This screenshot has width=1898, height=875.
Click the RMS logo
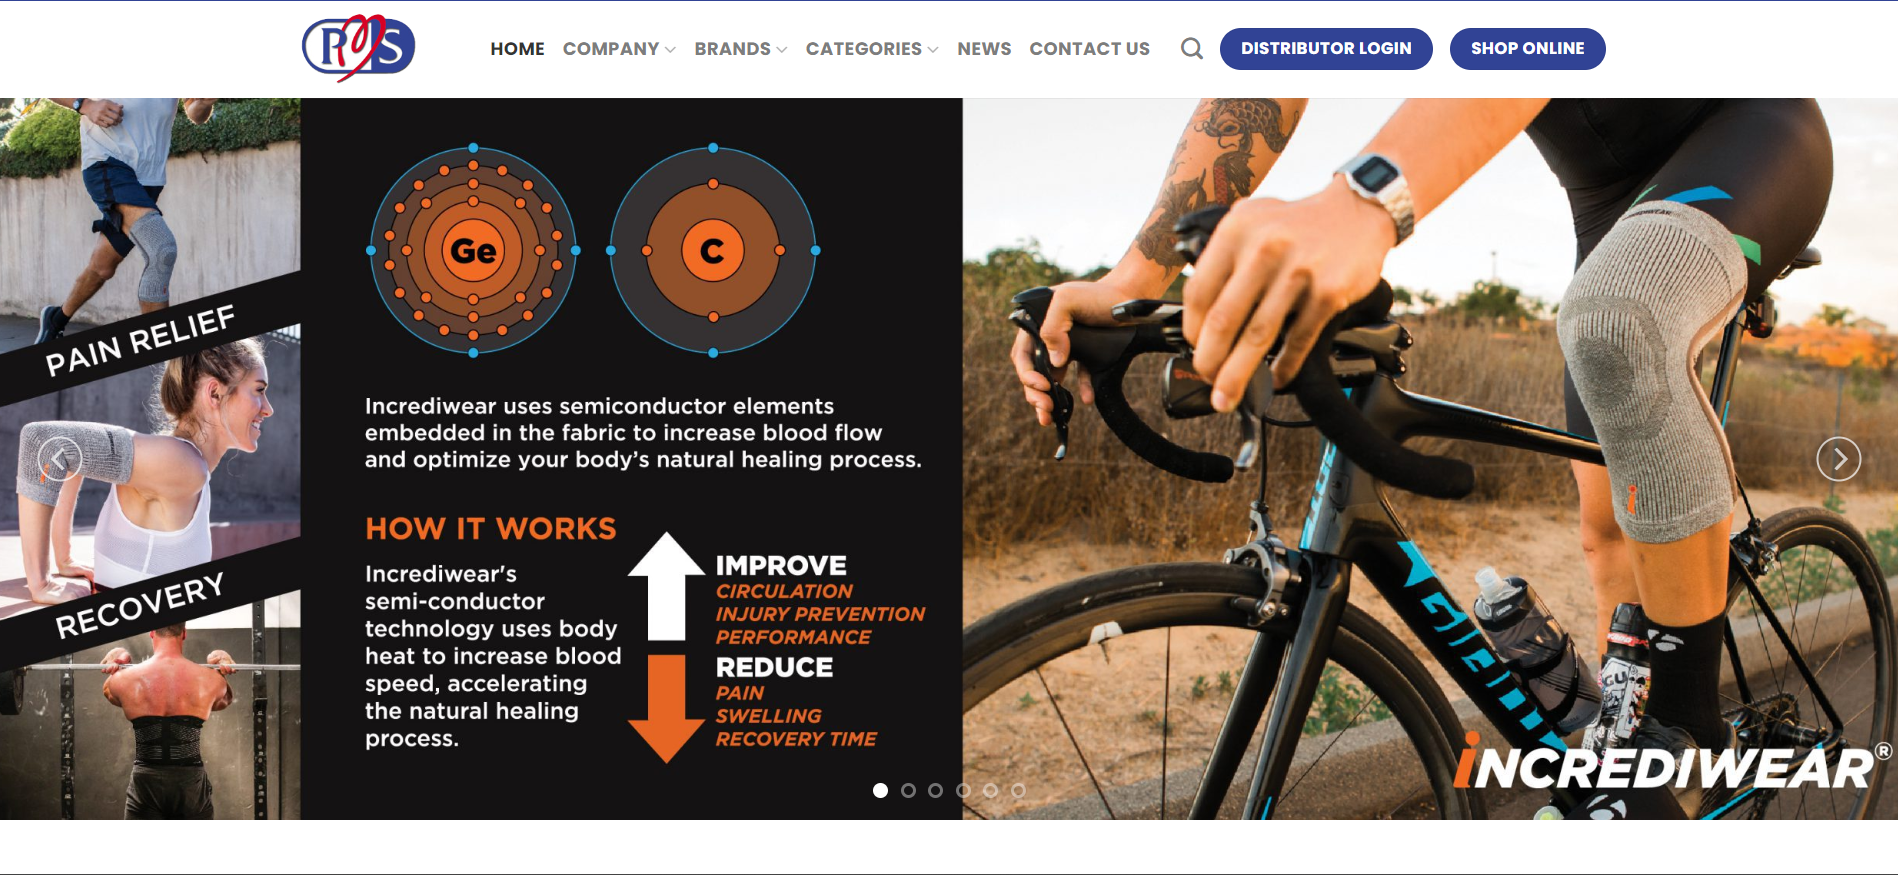pos(359,47)
